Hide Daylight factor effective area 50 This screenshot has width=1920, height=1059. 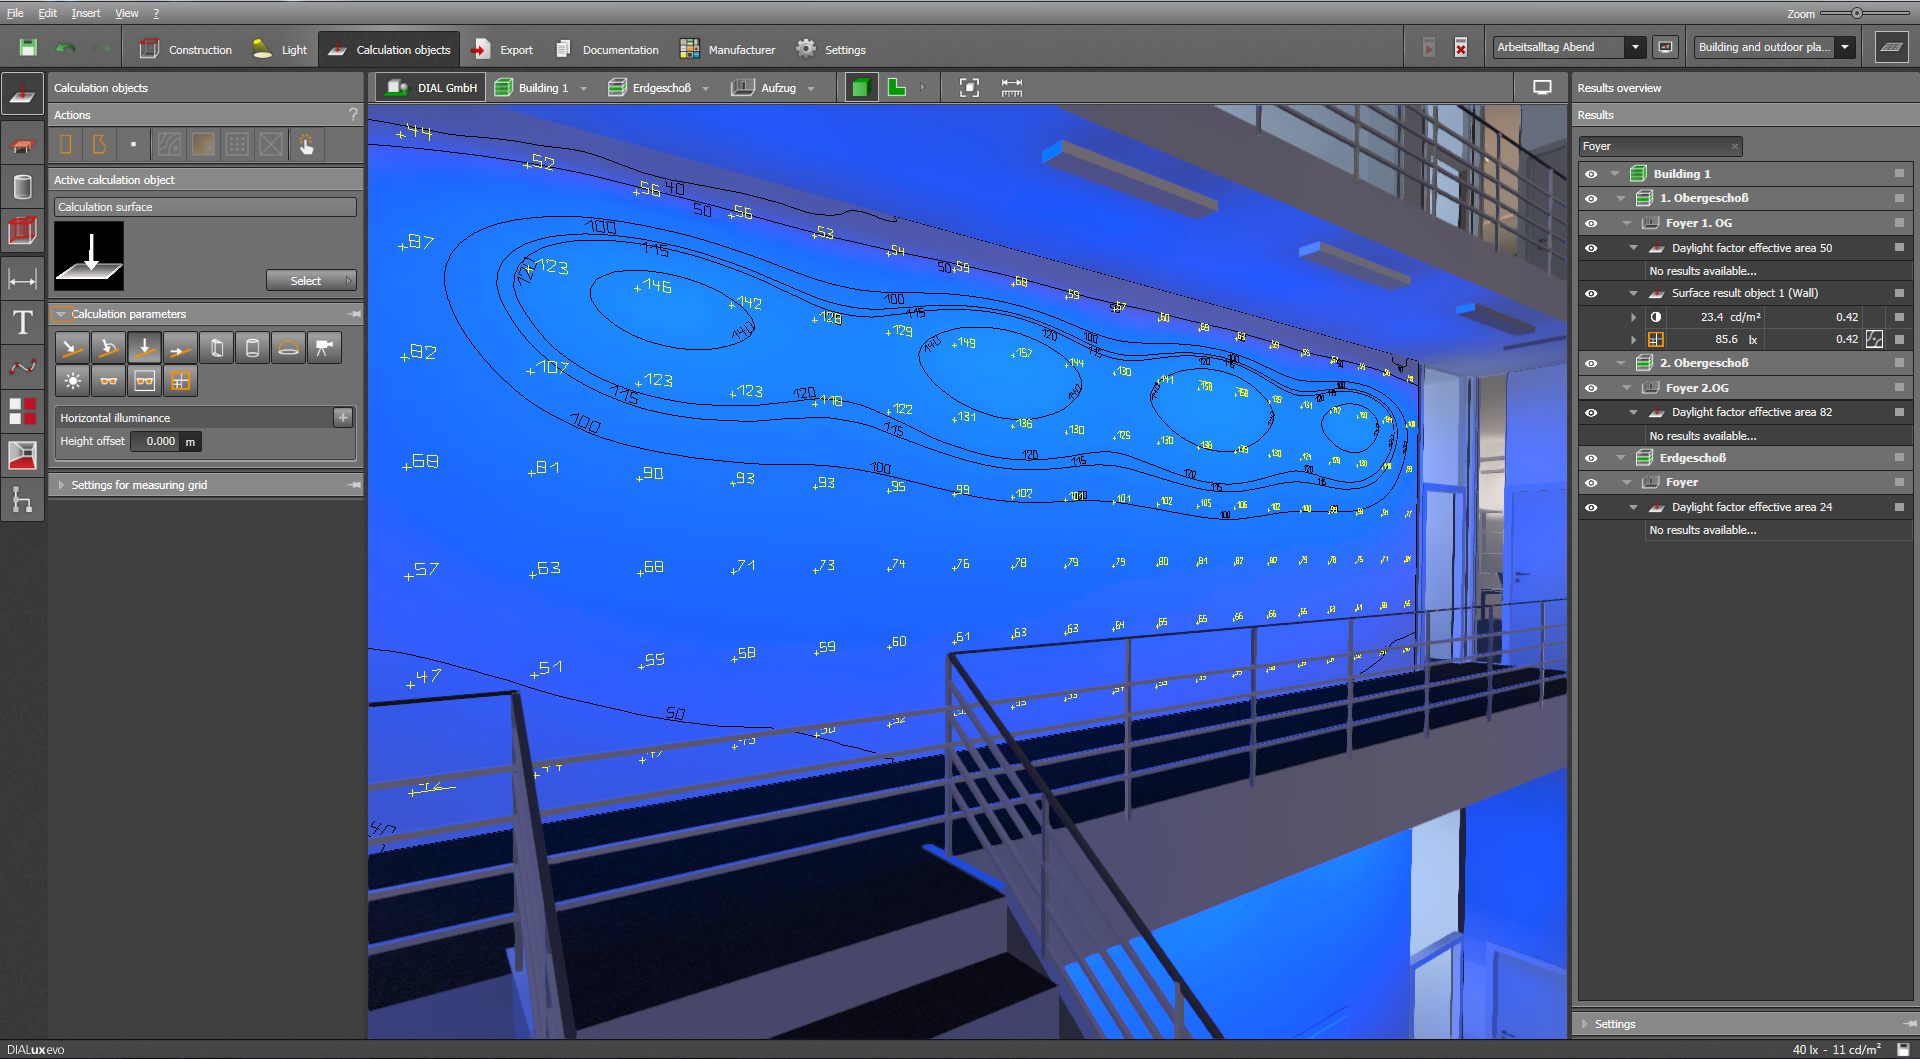pos(1591,248)
